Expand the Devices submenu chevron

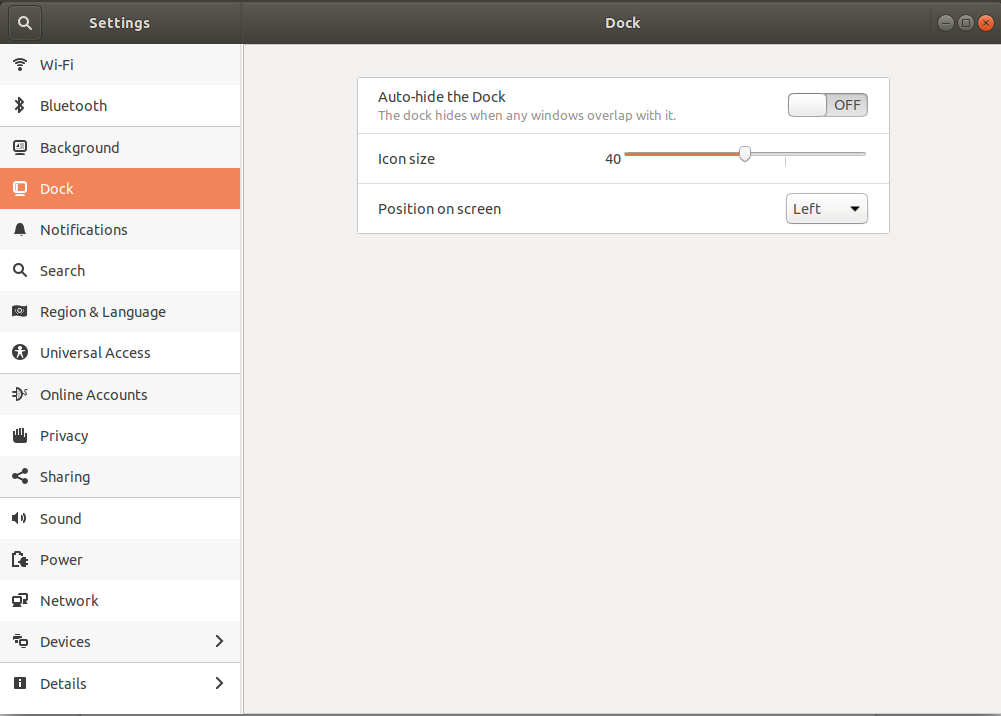tap(219, 642)
